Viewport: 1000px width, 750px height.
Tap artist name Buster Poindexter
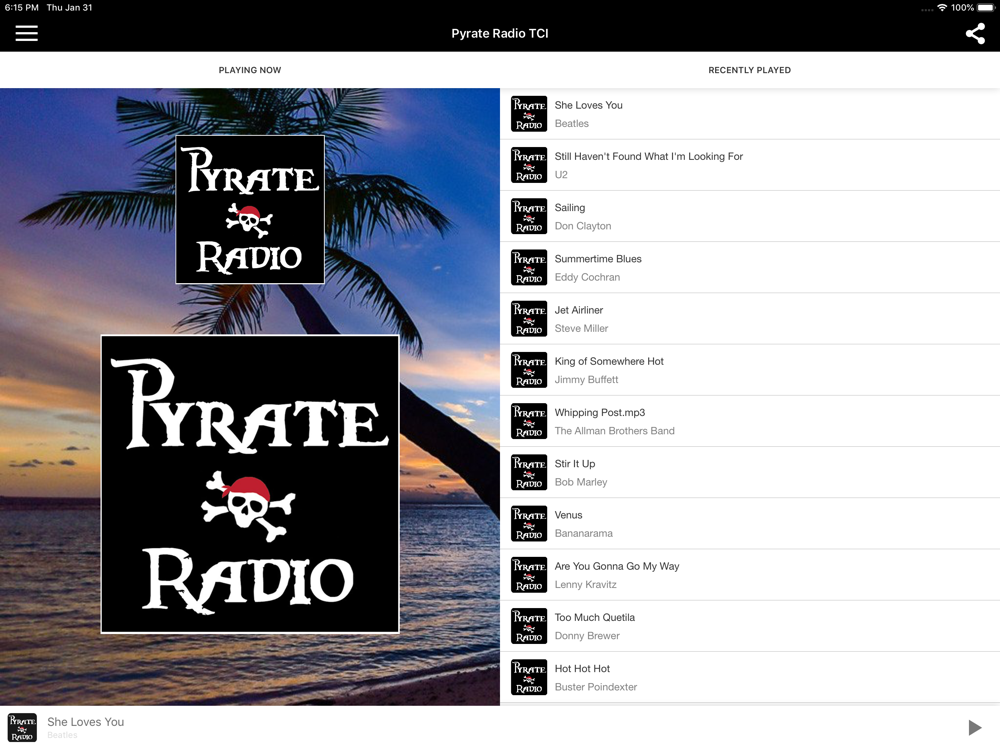click(x=596, y=688)
